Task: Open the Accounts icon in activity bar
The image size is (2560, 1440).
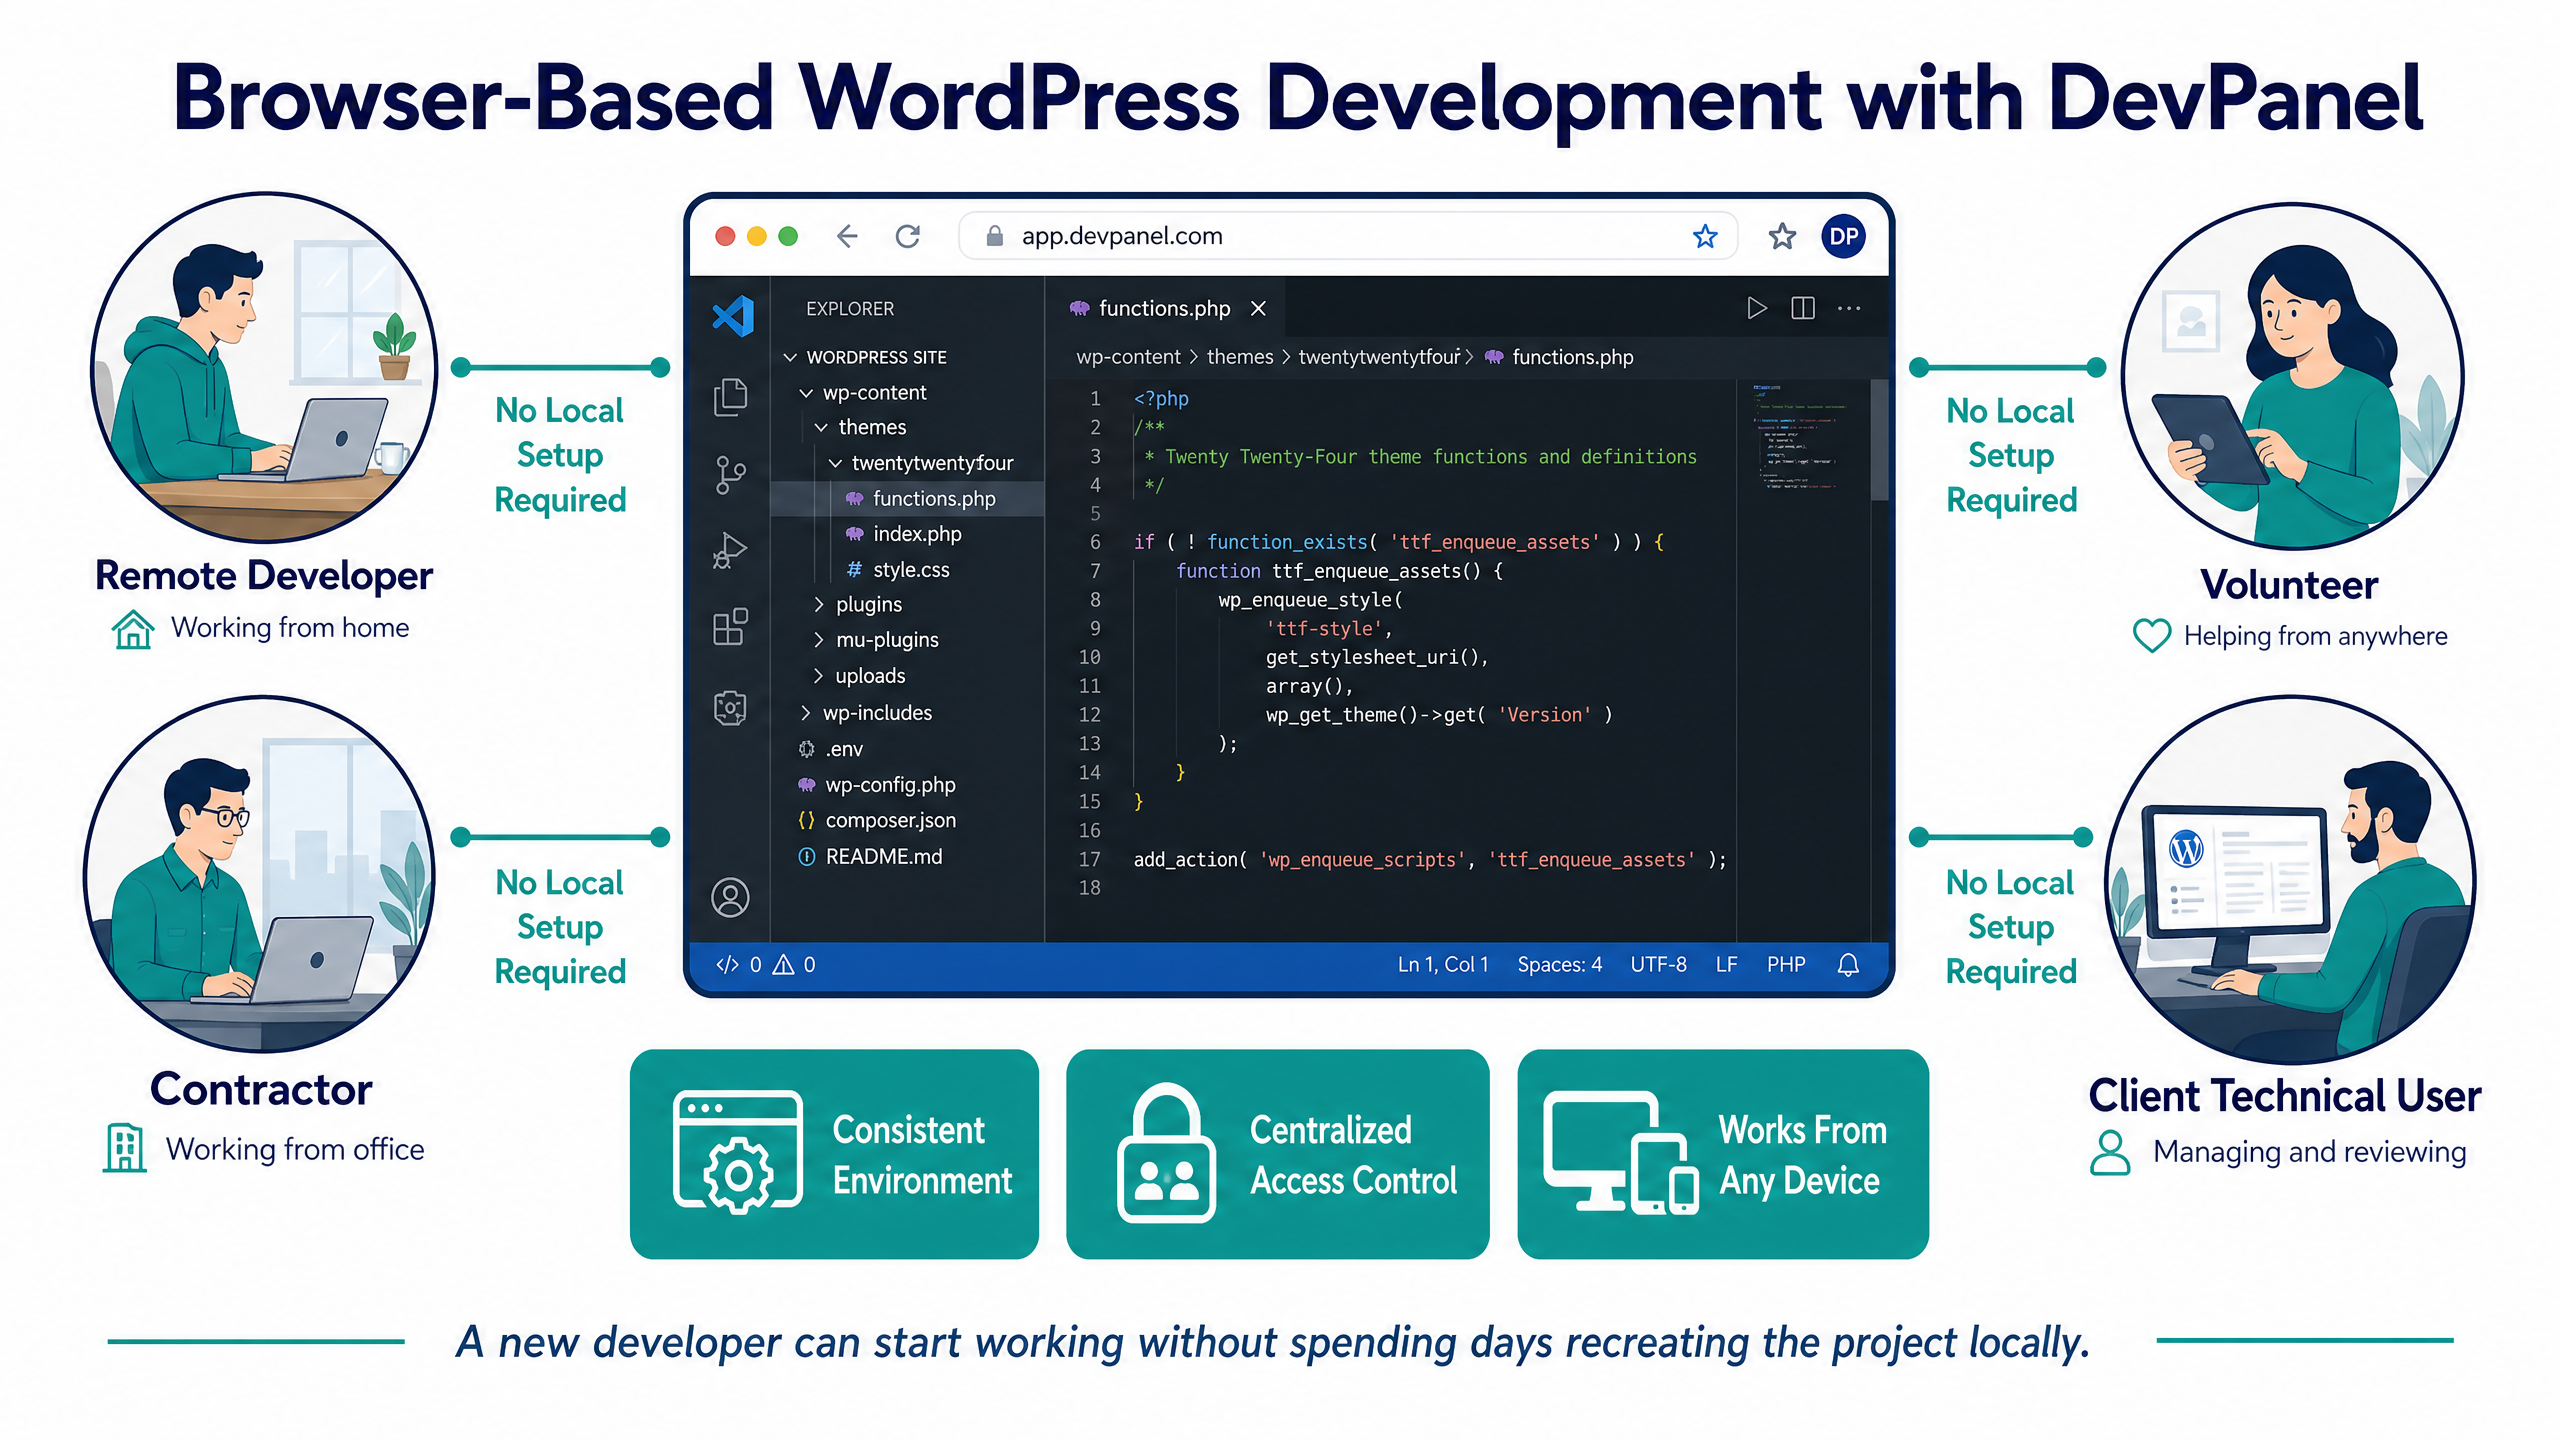Action: point(730,897)
